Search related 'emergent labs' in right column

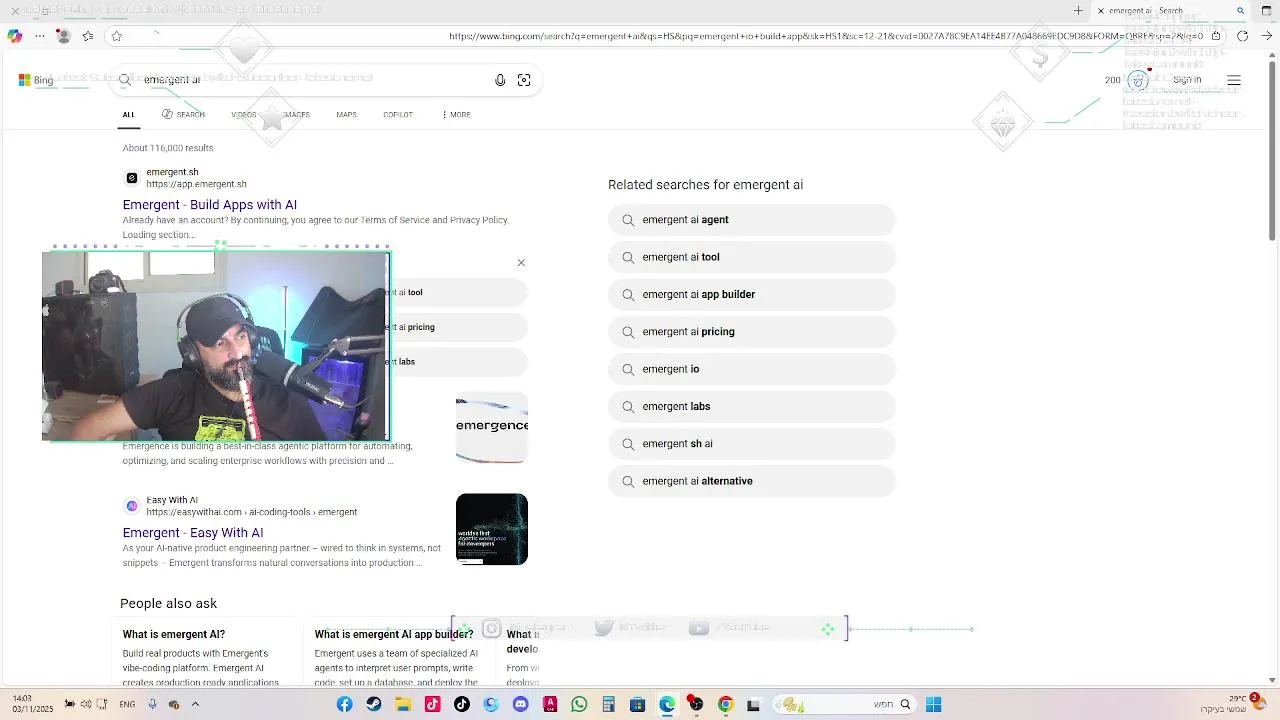point(751,407)
